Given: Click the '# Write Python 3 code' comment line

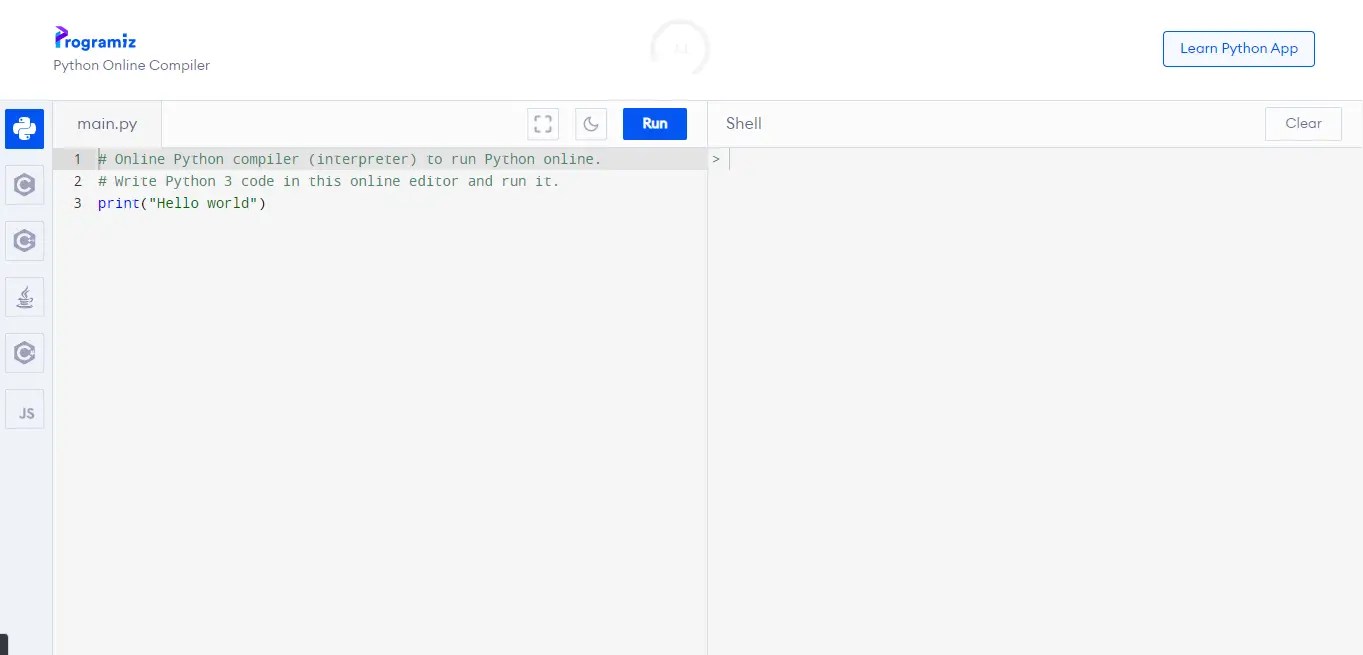Looking at the screenshot, I should pyautogui.click(x=328, y=181).
